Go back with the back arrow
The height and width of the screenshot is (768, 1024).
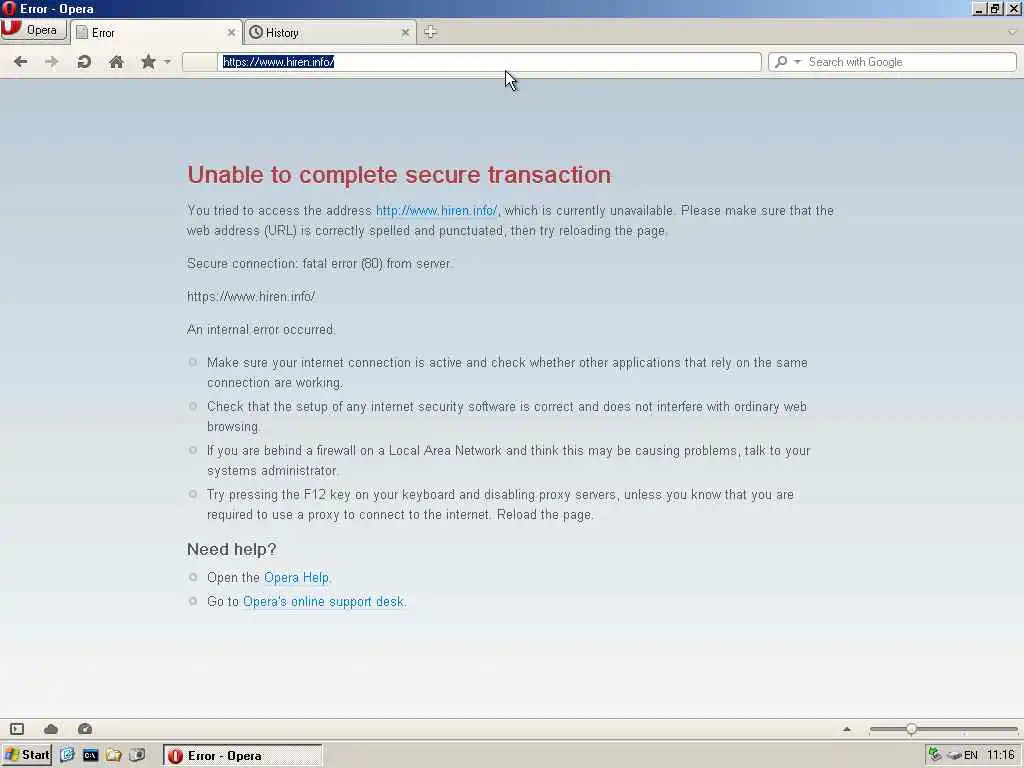point(21,62)
